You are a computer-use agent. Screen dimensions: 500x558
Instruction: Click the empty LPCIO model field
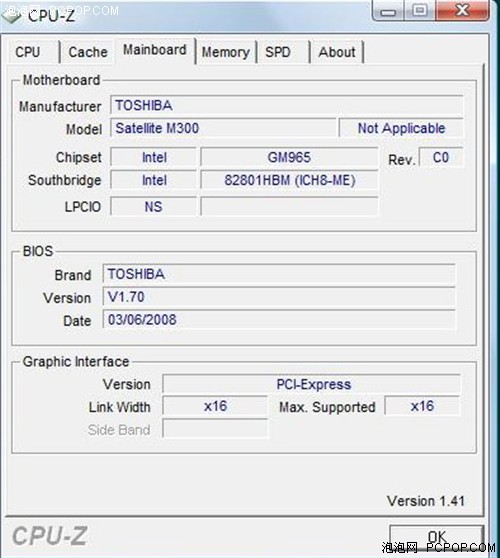[x=289, y=206]
